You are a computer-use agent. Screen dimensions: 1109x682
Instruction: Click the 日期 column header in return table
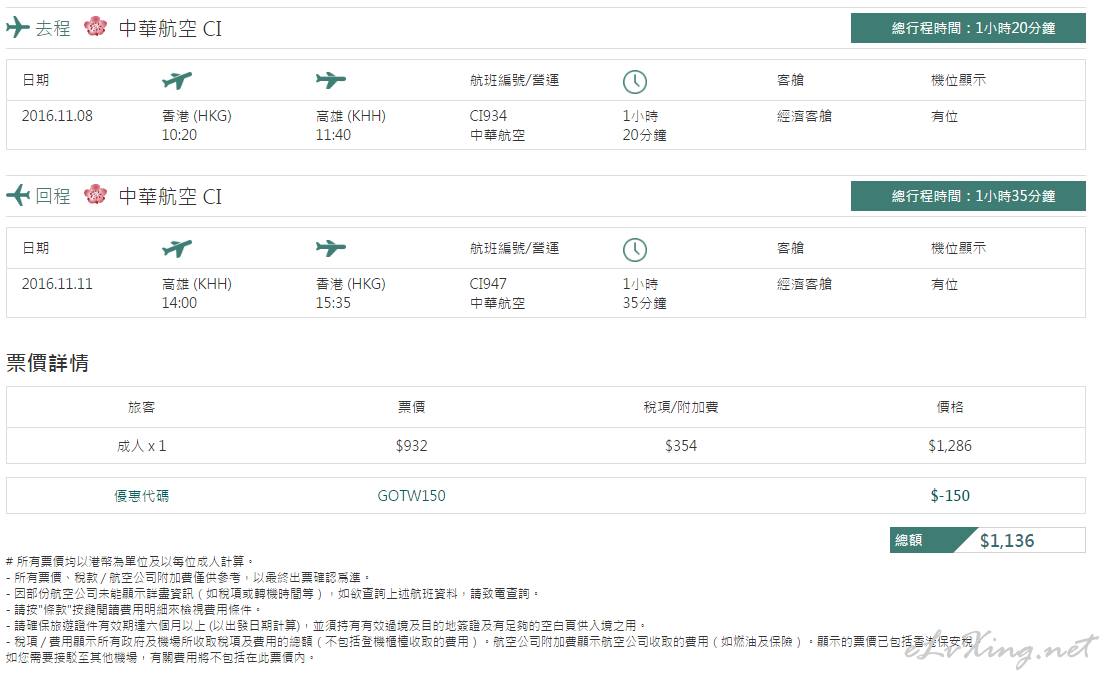[x=35, y=248]
